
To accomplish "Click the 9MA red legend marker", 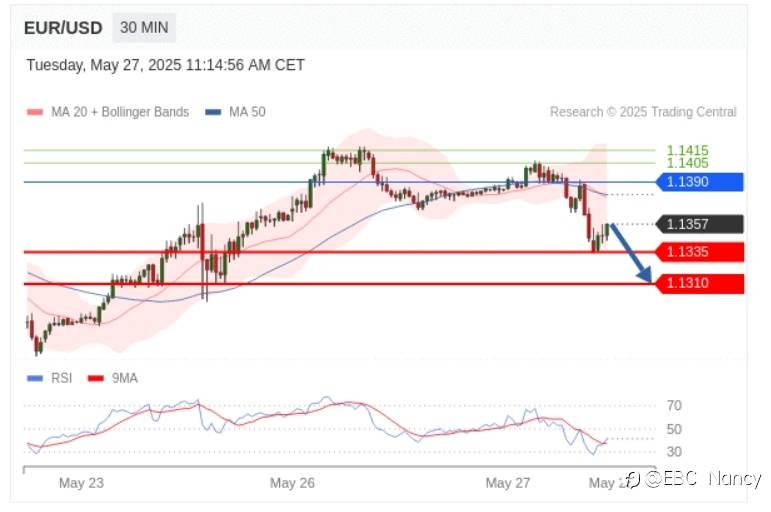I will pos(96,379).
